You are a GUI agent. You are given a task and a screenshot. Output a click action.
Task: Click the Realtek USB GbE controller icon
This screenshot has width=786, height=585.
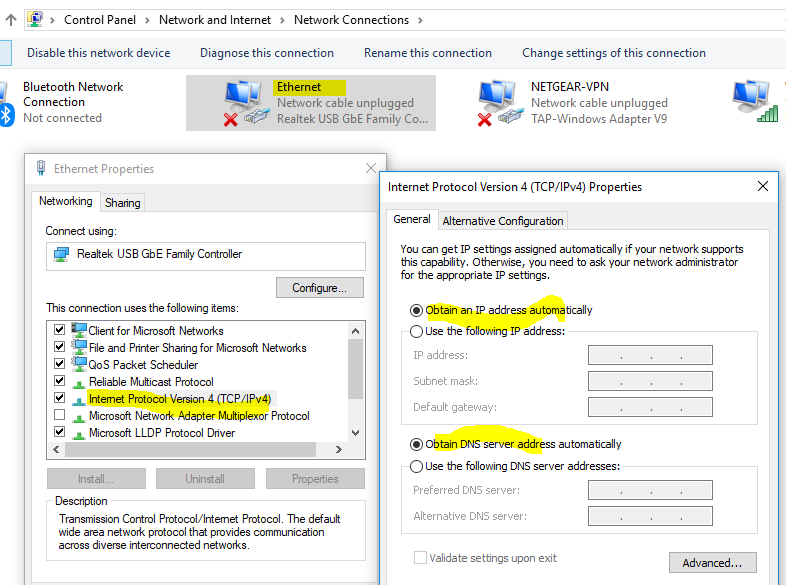point(61,254)
